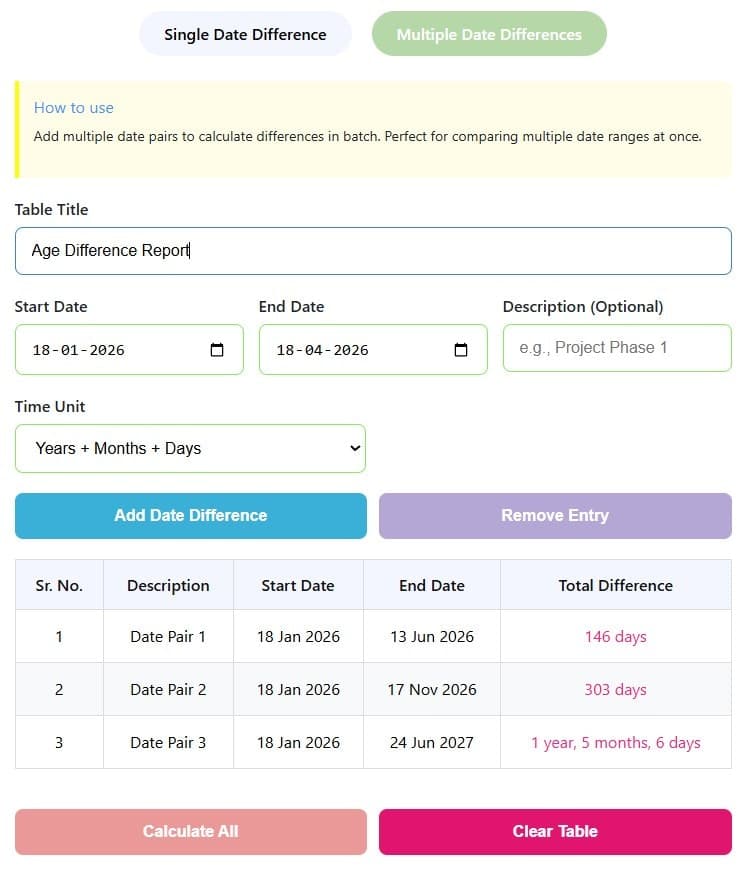Image resolution: width=751 pixels, height=877 pixels.
Task: Click the Sr. No. column header
Action: (58, 585)
